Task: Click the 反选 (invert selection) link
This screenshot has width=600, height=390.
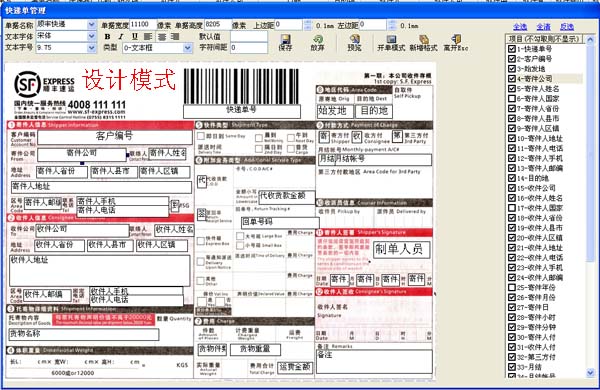Action: 567,27
